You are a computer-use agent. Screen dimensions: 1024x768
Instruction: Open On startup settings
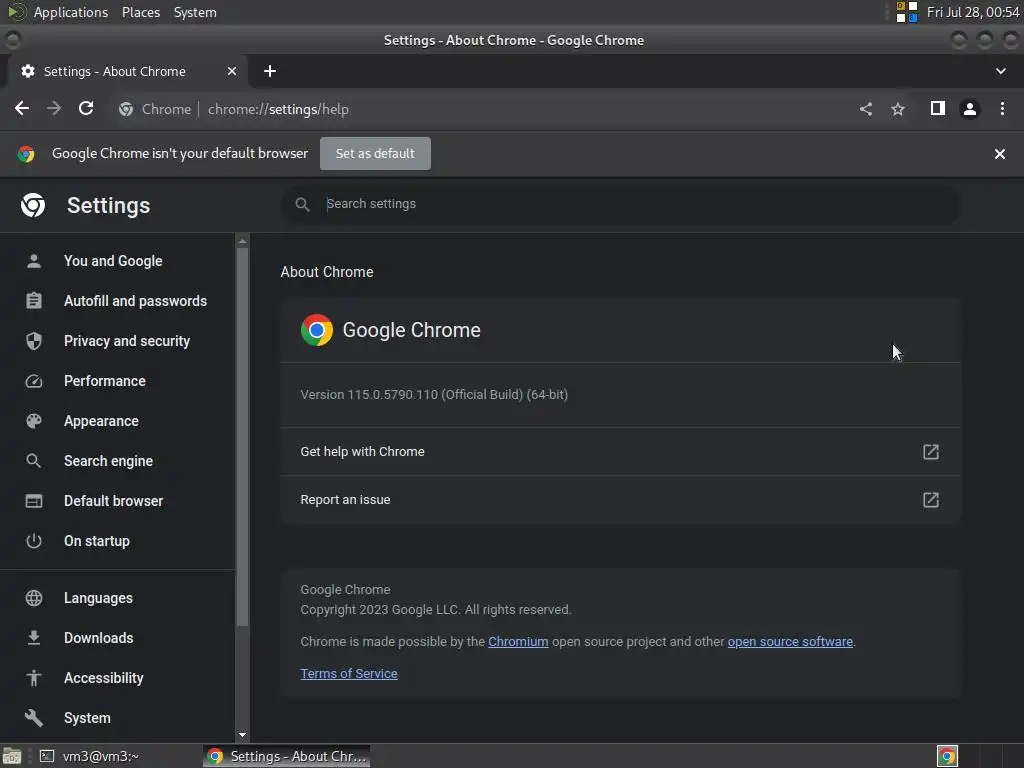pos(97,541)
